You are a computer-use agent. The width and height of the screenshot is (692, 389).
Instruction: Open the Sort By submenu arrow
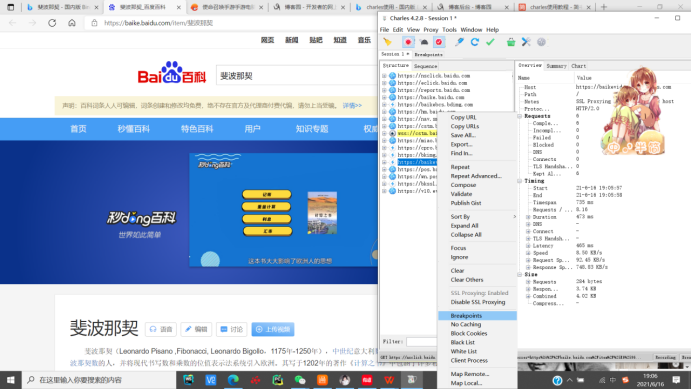pos(514,217)
